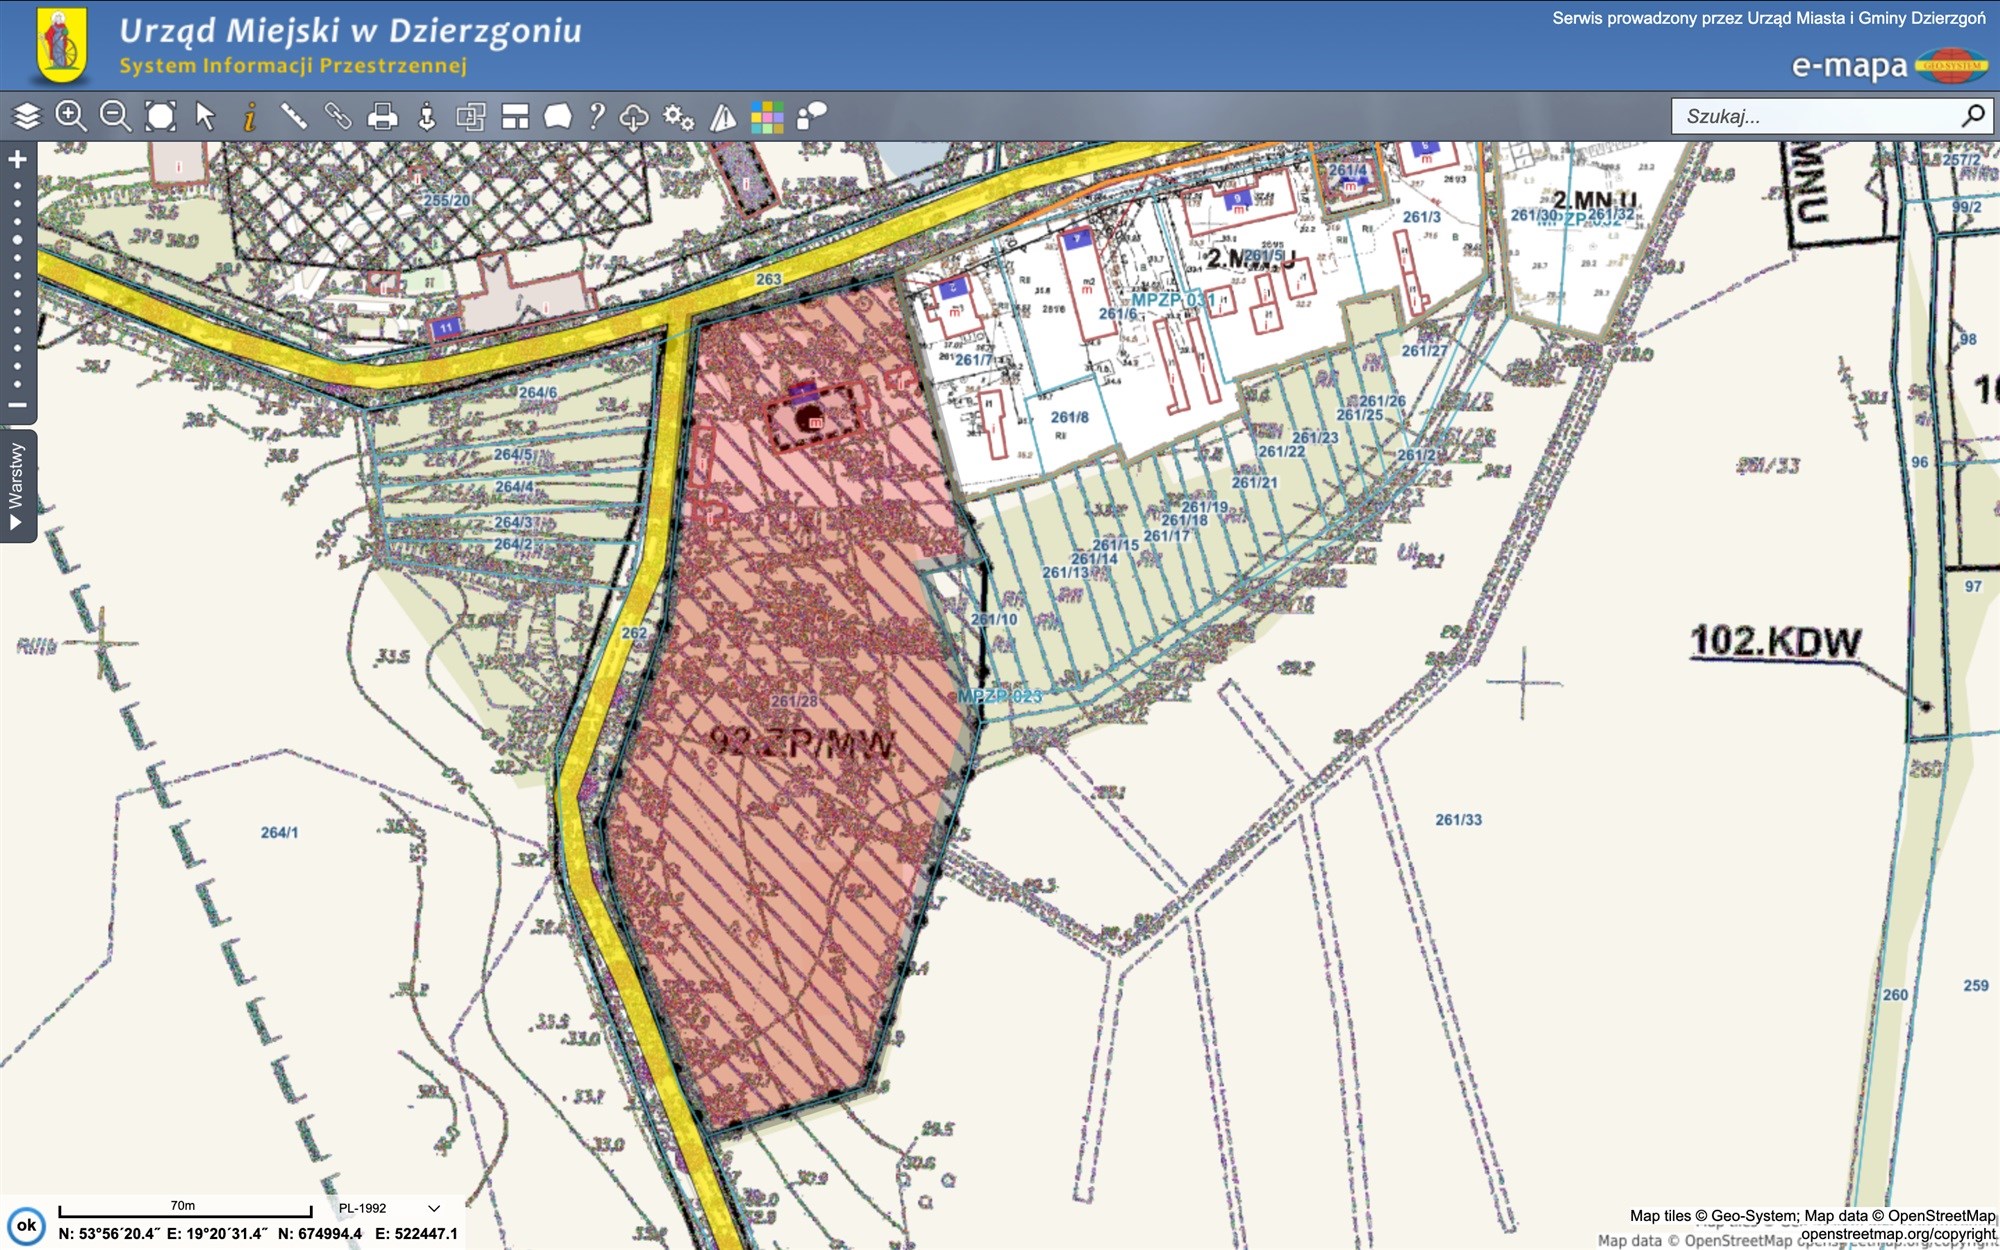The width and height of the screenshot is (2000, 1250).
Task: Open the printer print tool
Action: point(382,117)
